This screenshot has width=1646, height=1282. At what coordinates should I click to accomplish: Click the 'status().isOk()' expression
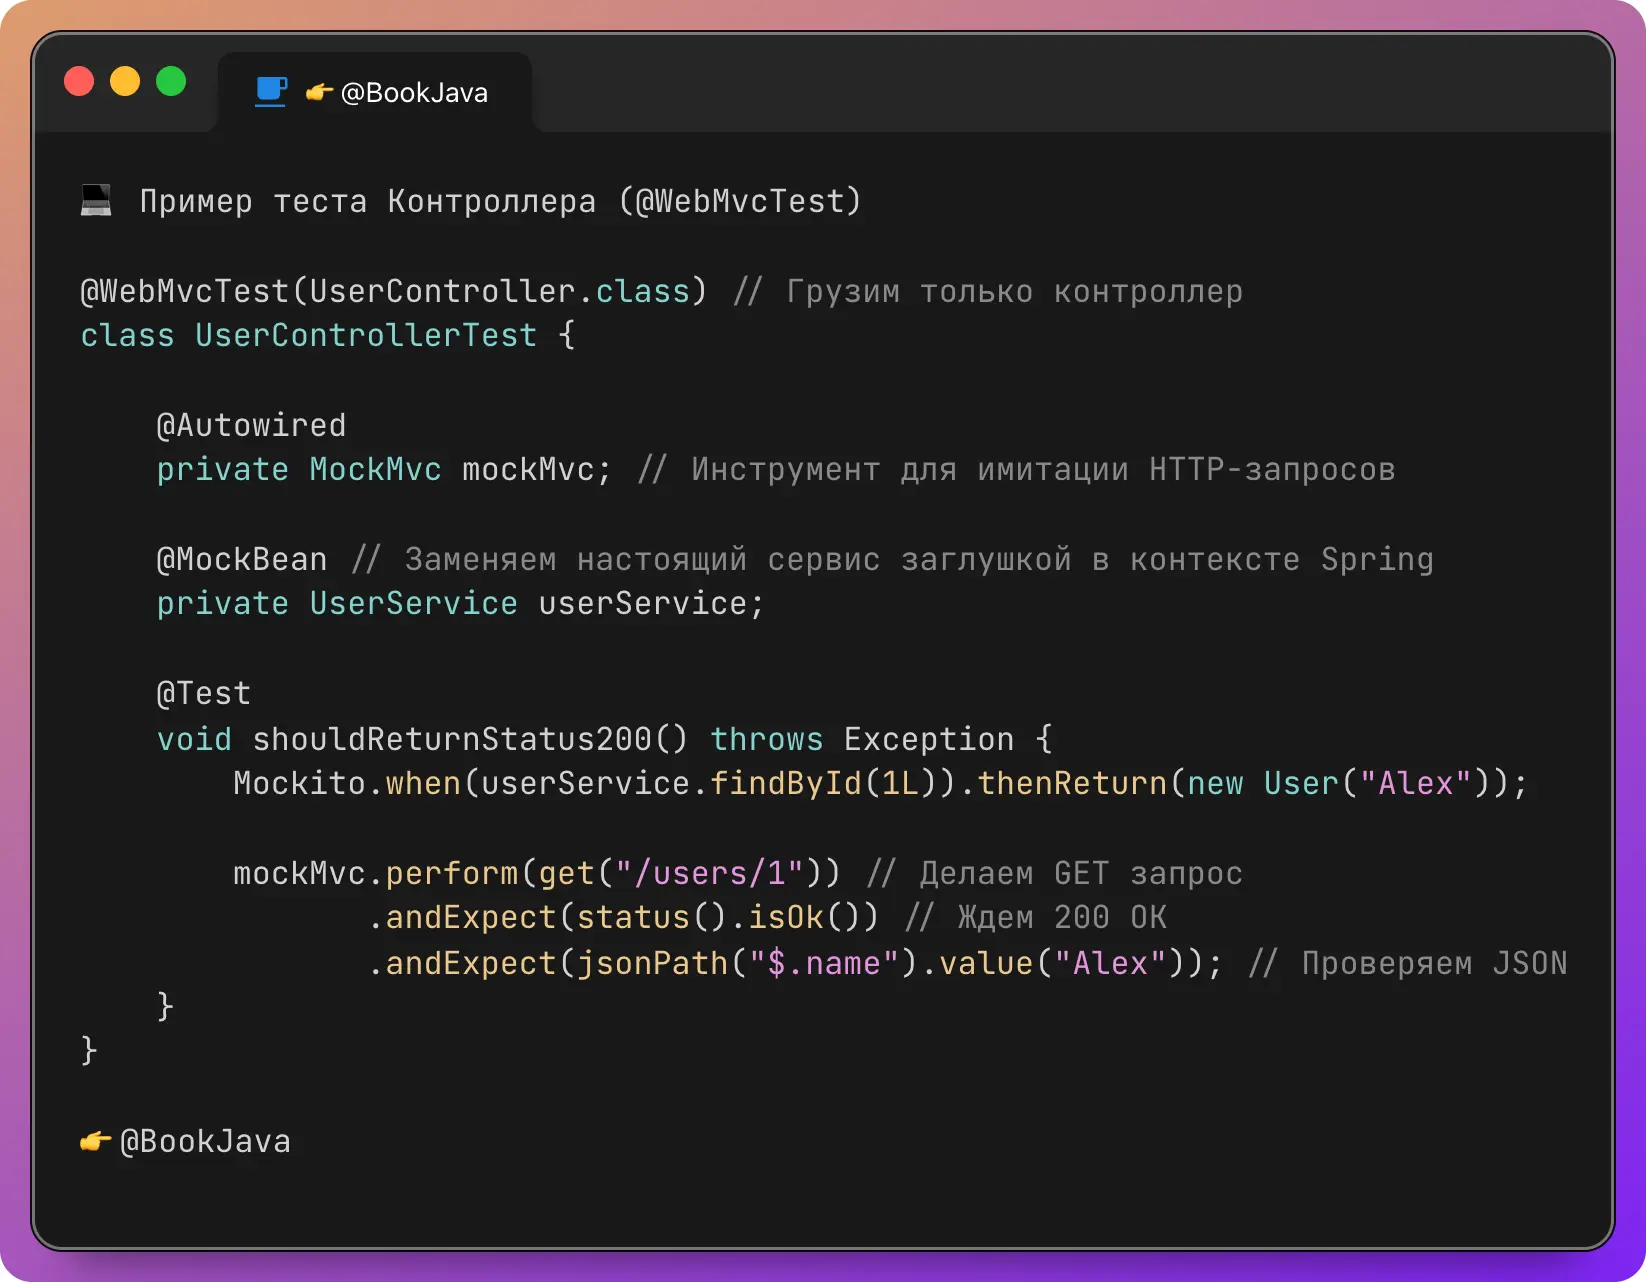pyautogui.click(x=728, y=917)
